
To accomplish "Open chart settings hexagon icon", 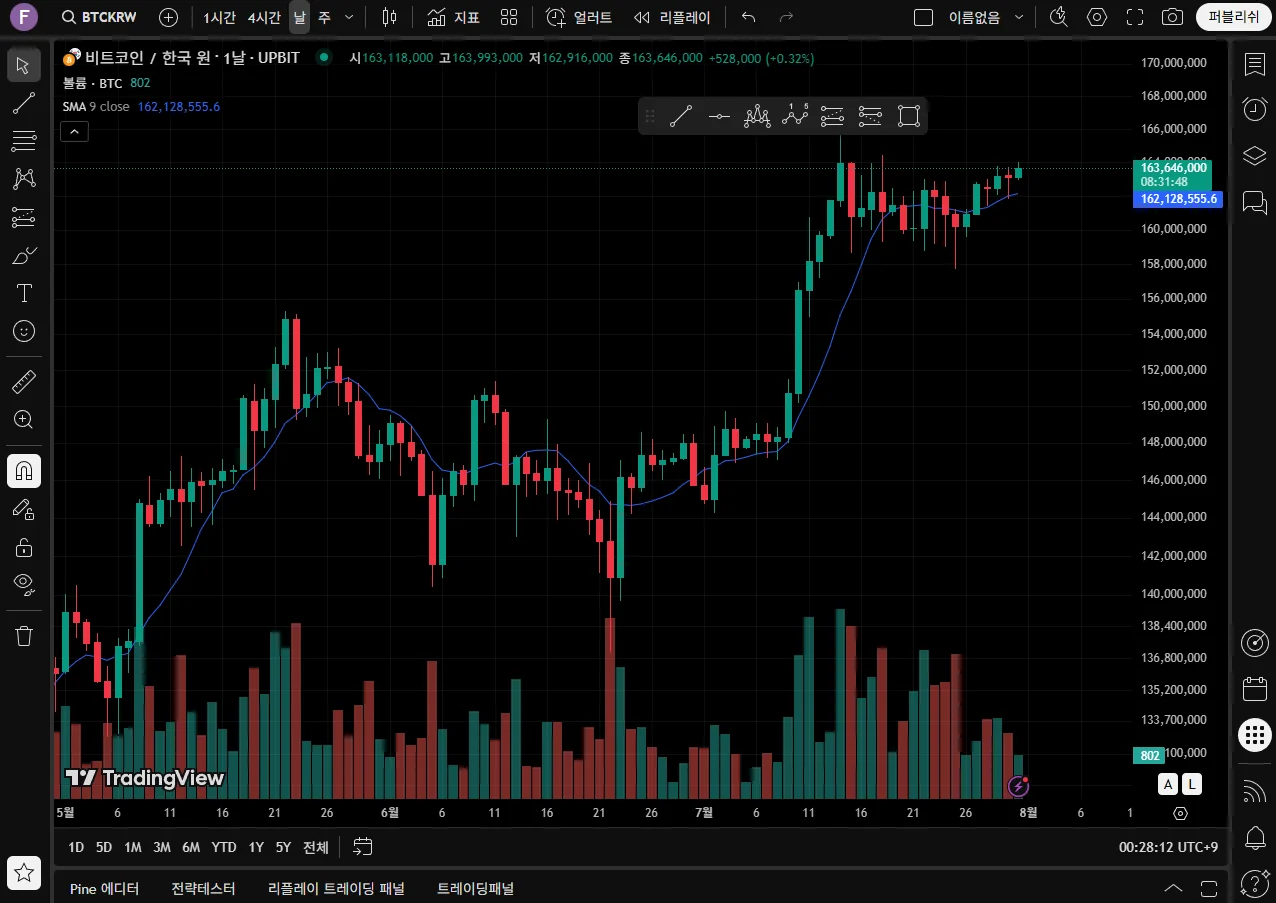I will tap(1097, 17).
